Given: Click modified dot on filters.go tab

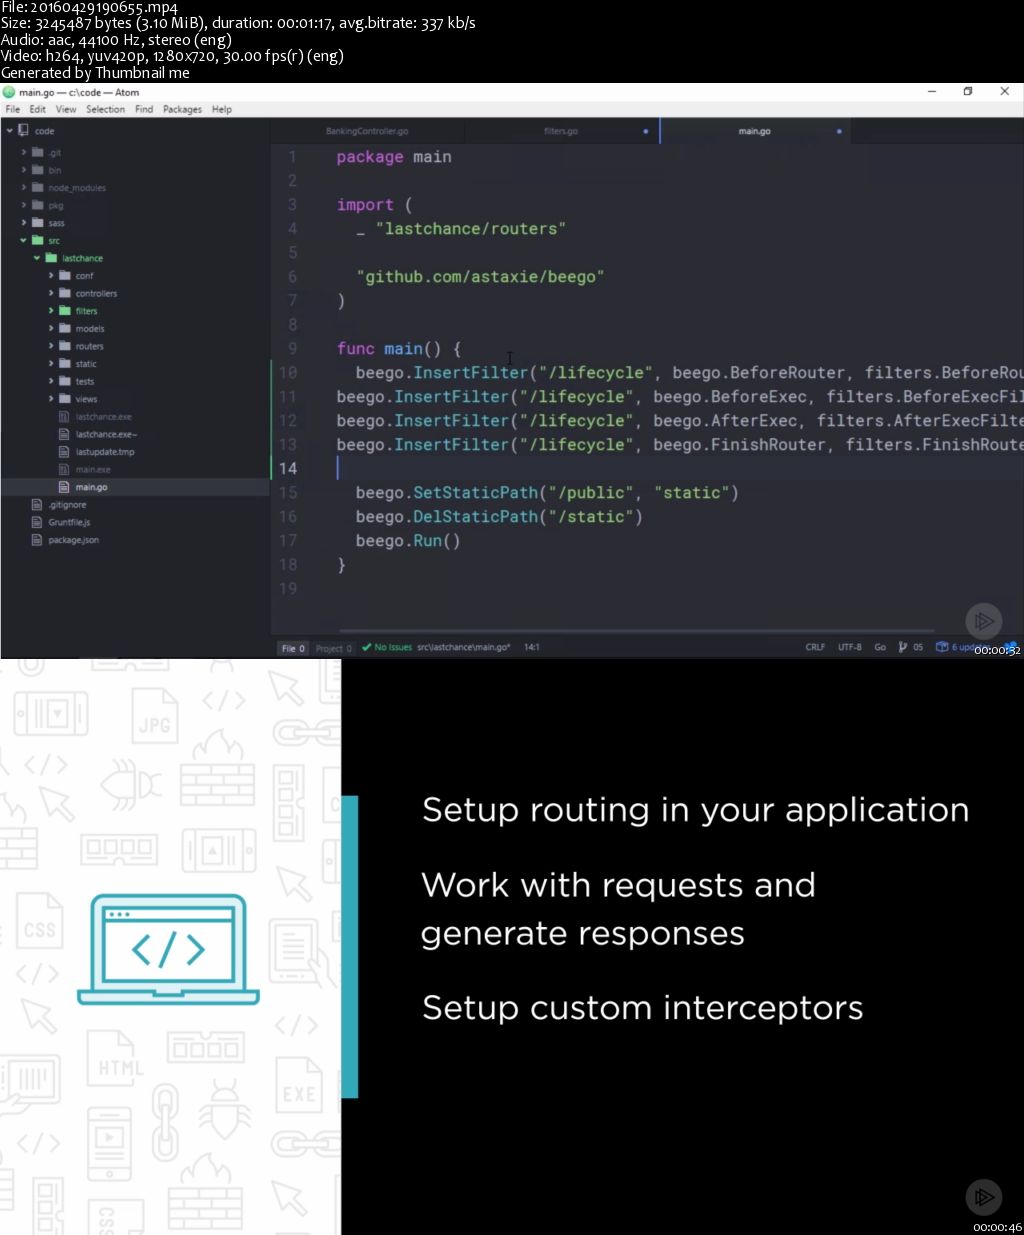Looking at the screenshot, I should (x=645, y=131).
